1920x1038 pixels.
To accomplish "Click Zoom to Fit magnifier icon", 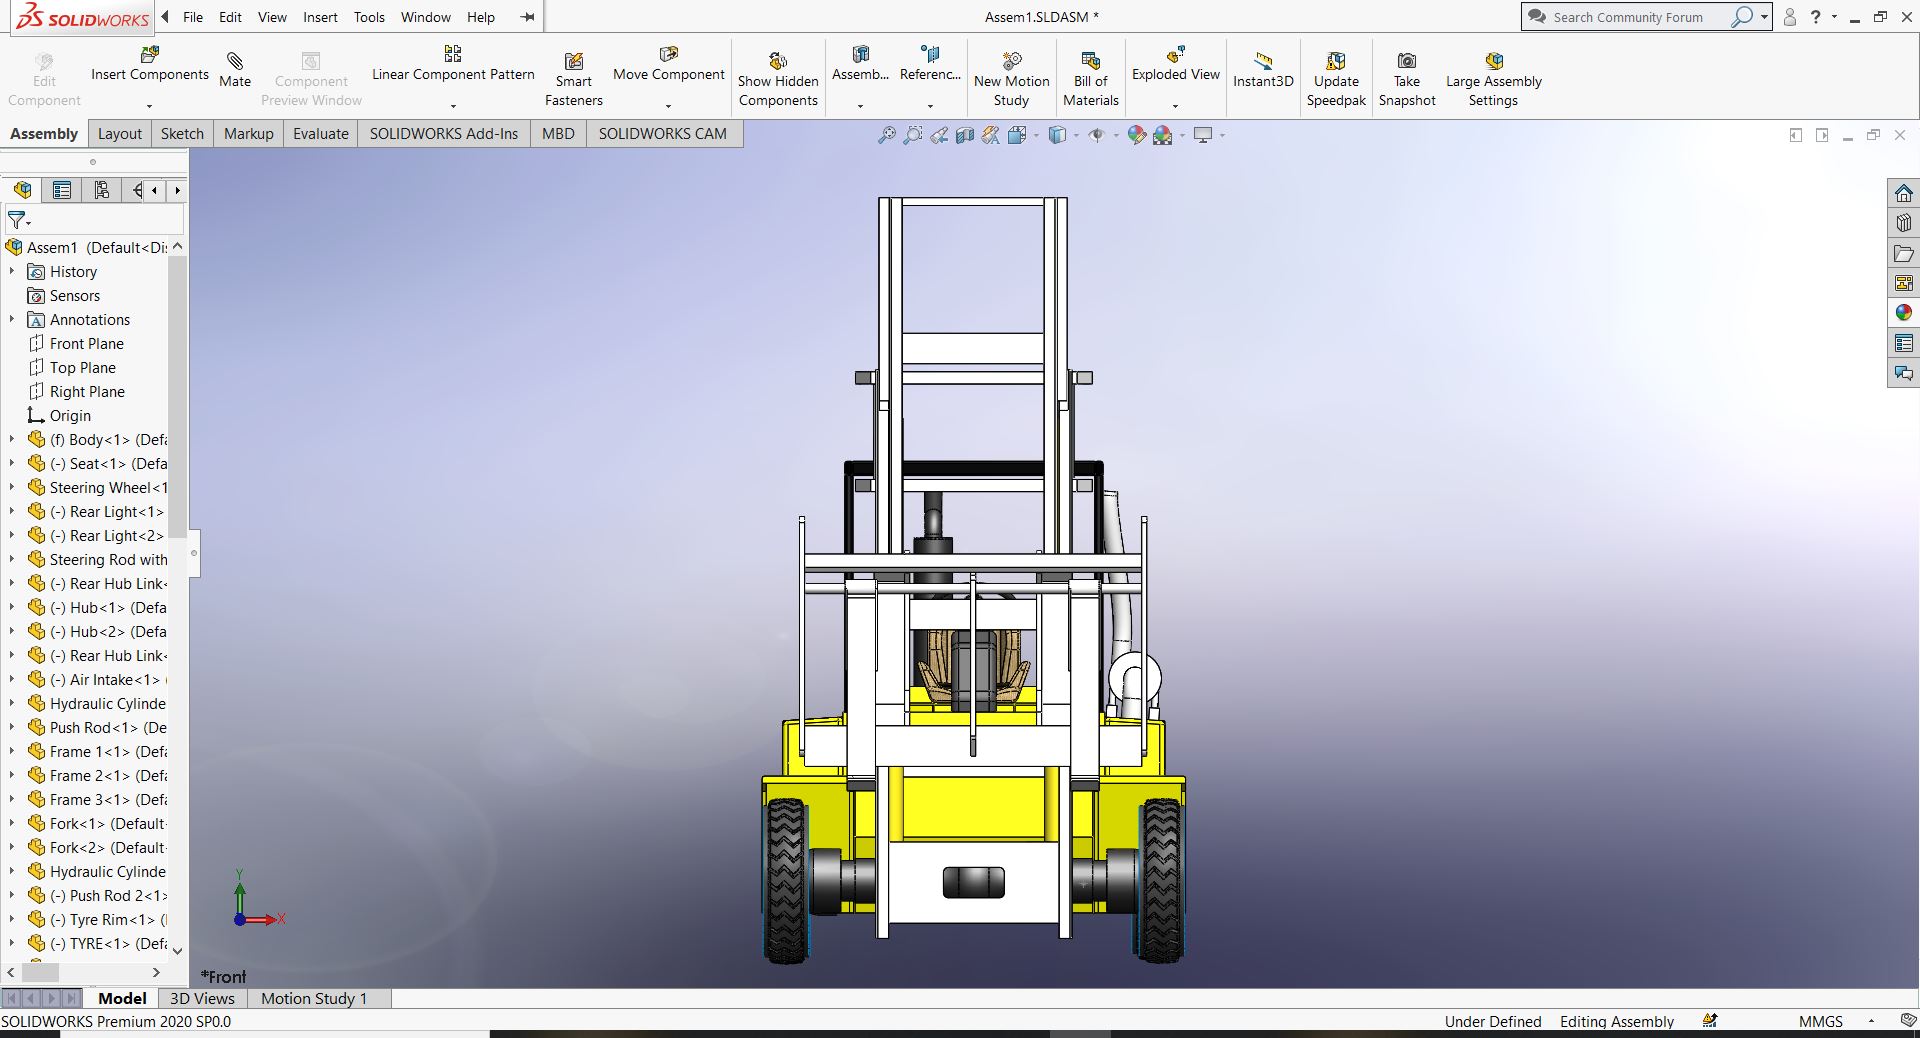I will pos(886,135).
